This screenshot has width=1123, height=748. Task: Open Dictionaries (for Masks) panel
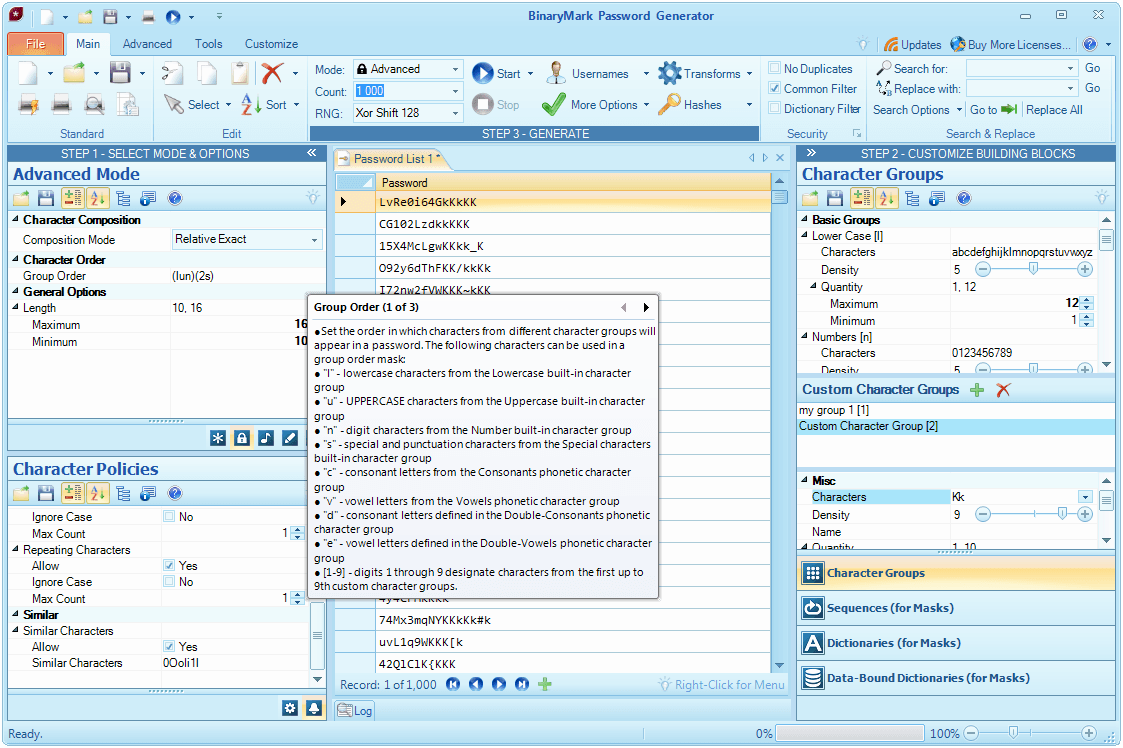tap(956, 643)
